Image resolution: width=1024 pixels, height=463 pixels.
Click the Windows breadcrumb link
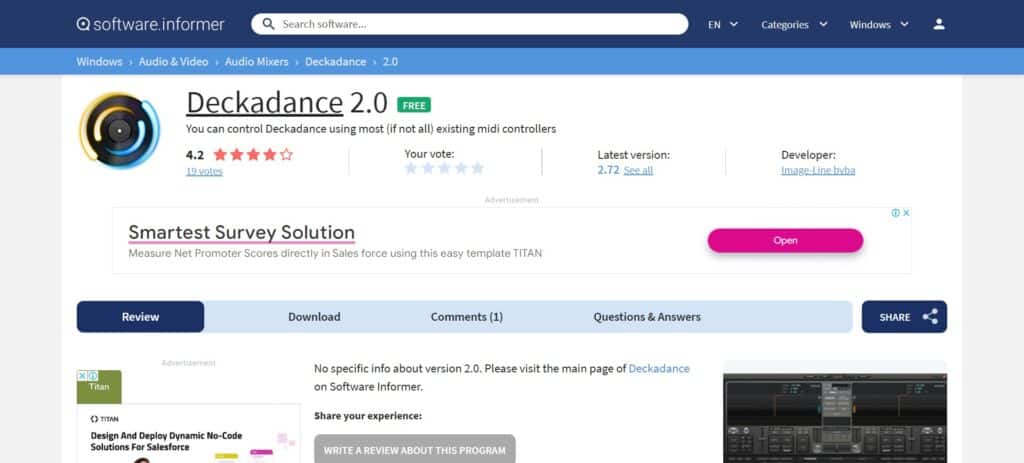99,61
